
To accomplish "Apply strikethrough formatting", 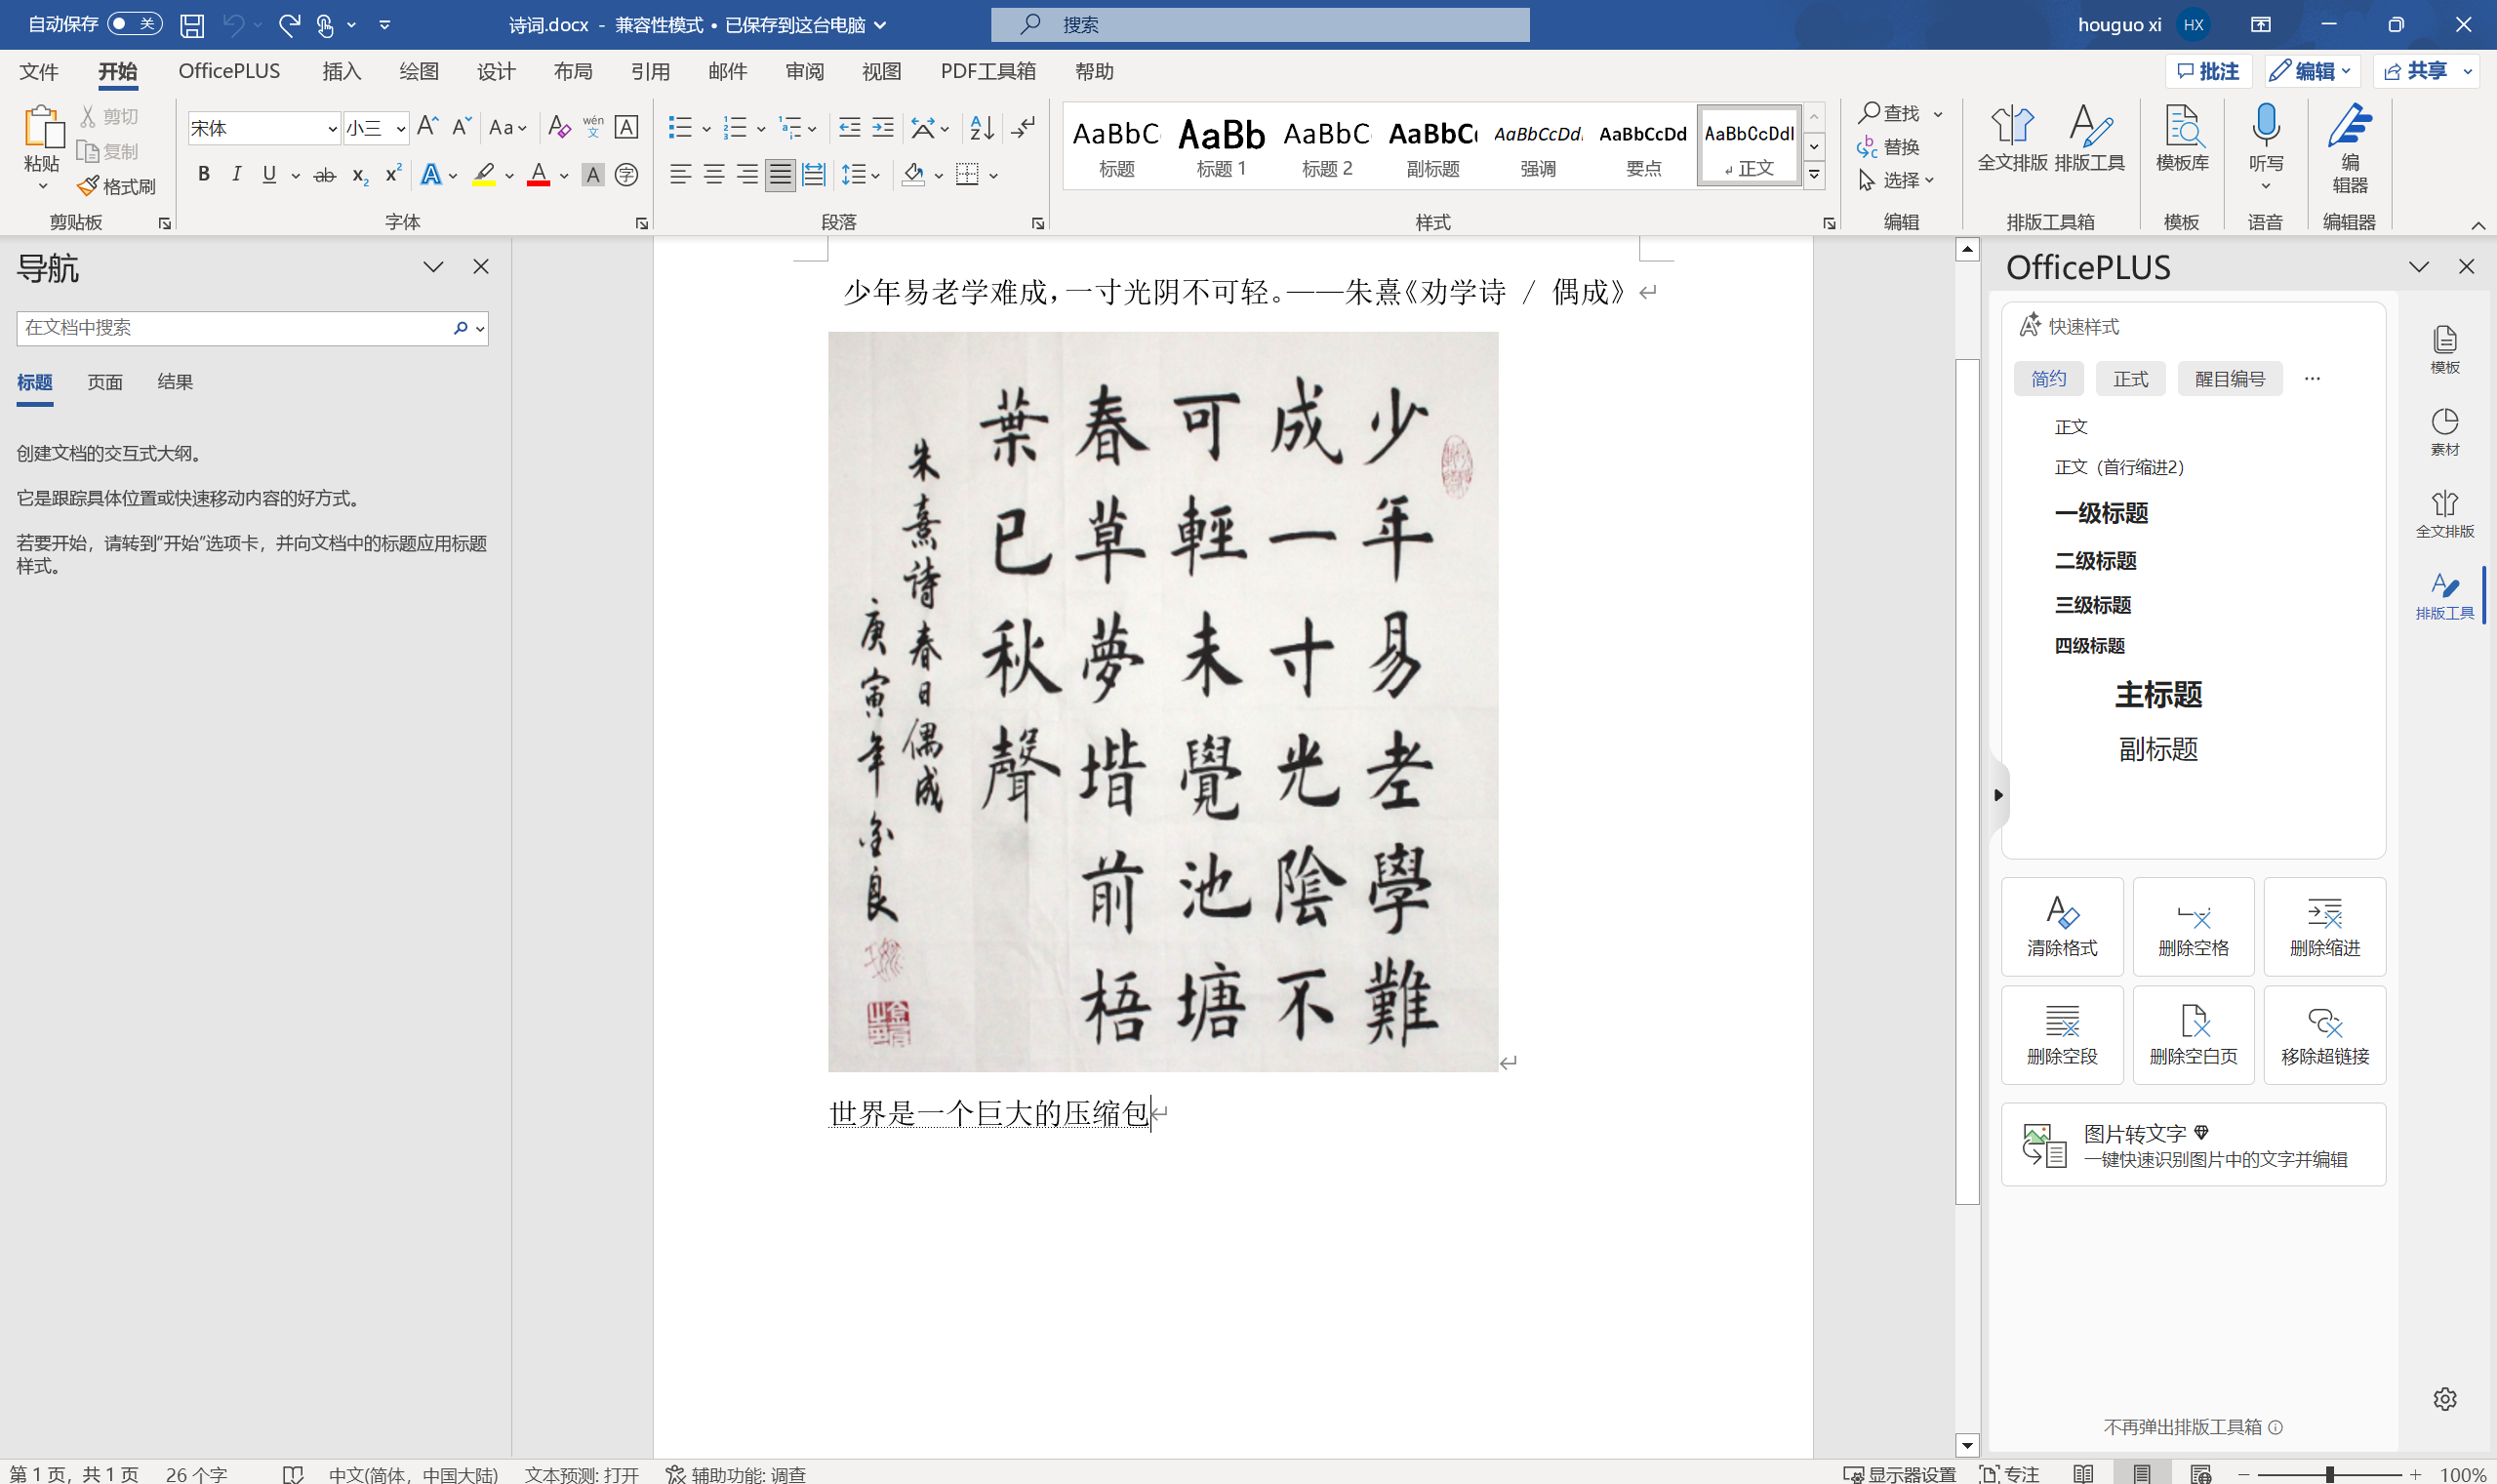I will point(324,175).
